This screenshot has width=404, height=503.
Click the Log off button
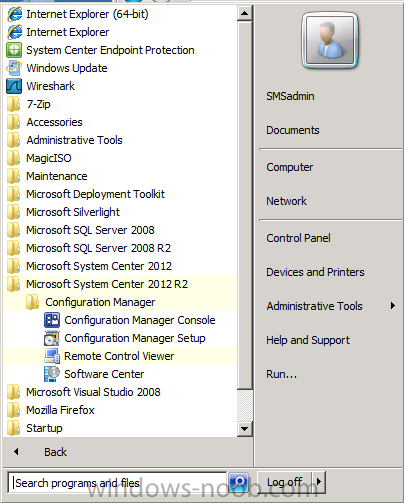pos(285,482)
